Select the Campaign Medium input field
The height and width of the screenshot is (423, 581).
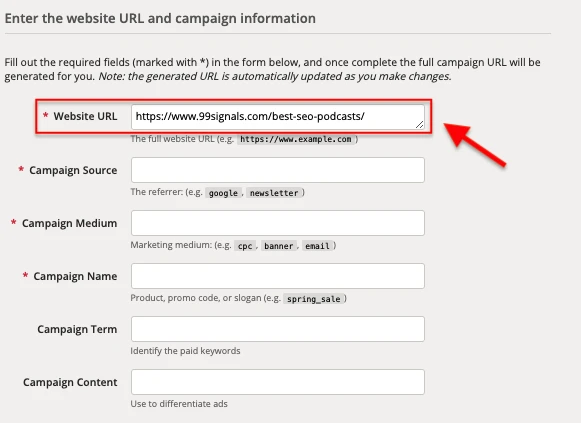click(x=278, y=223)
